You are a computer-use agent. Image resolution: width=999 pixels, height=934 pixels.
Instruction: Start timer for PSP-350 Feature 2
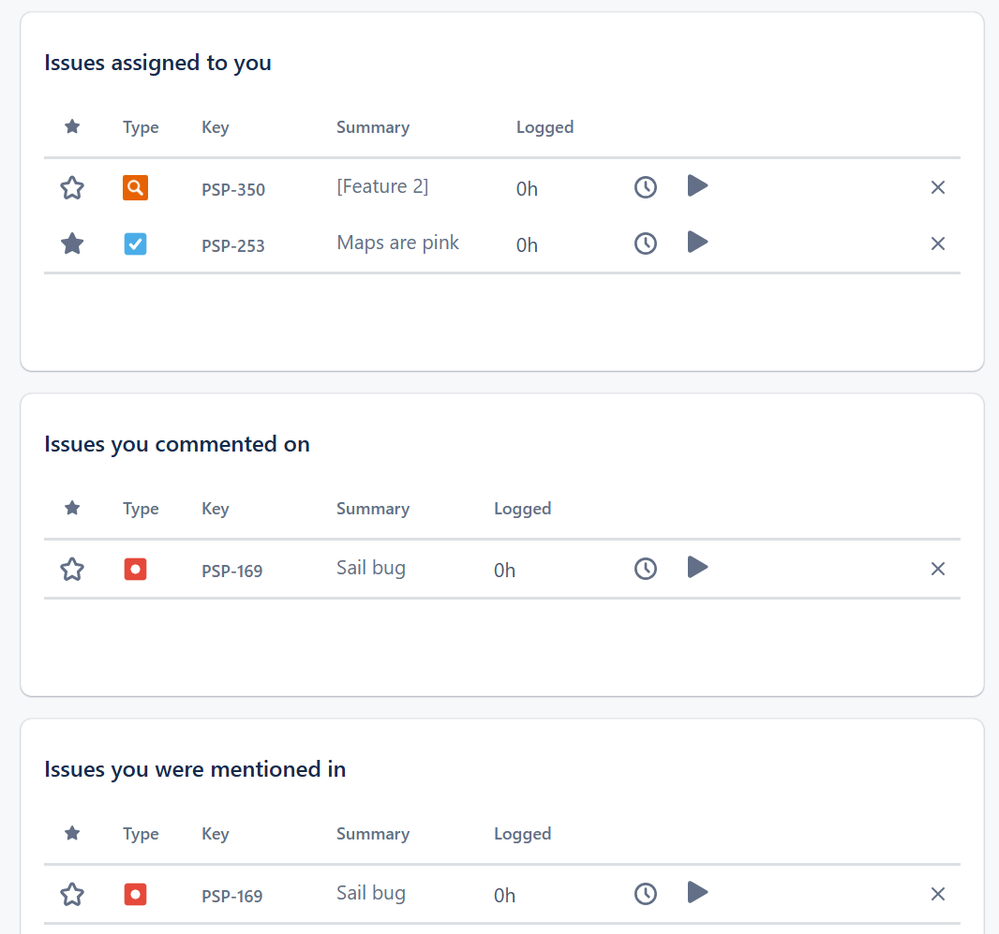click(x=698, y=186)
